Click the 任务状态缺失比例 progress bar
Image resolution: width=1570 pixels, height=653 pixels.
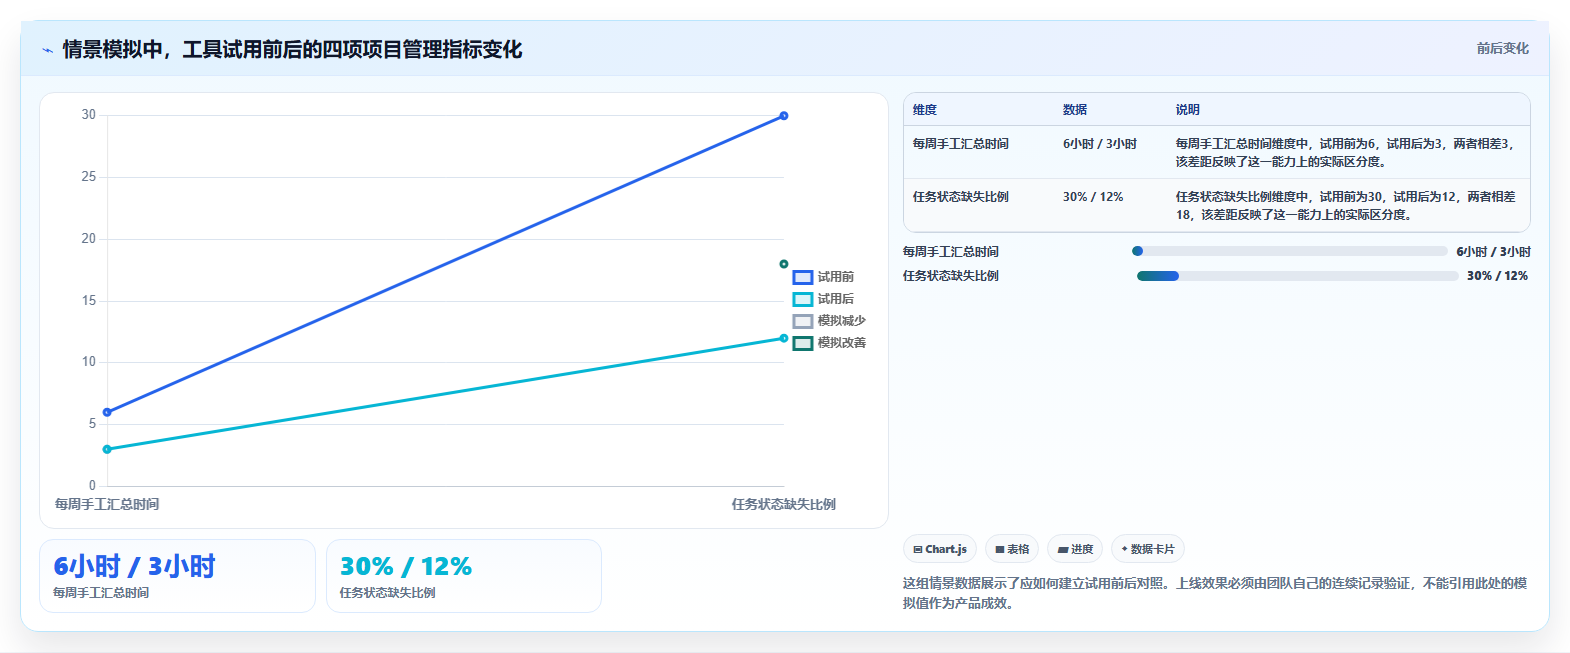pos(1297,276)
